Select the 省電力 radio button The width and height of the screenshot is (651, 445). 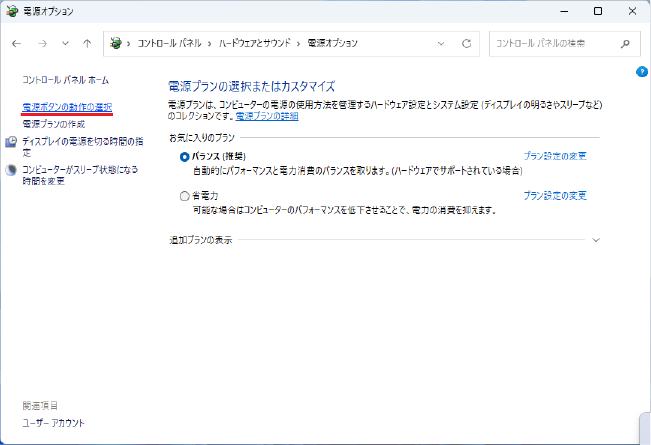(185, 196)
